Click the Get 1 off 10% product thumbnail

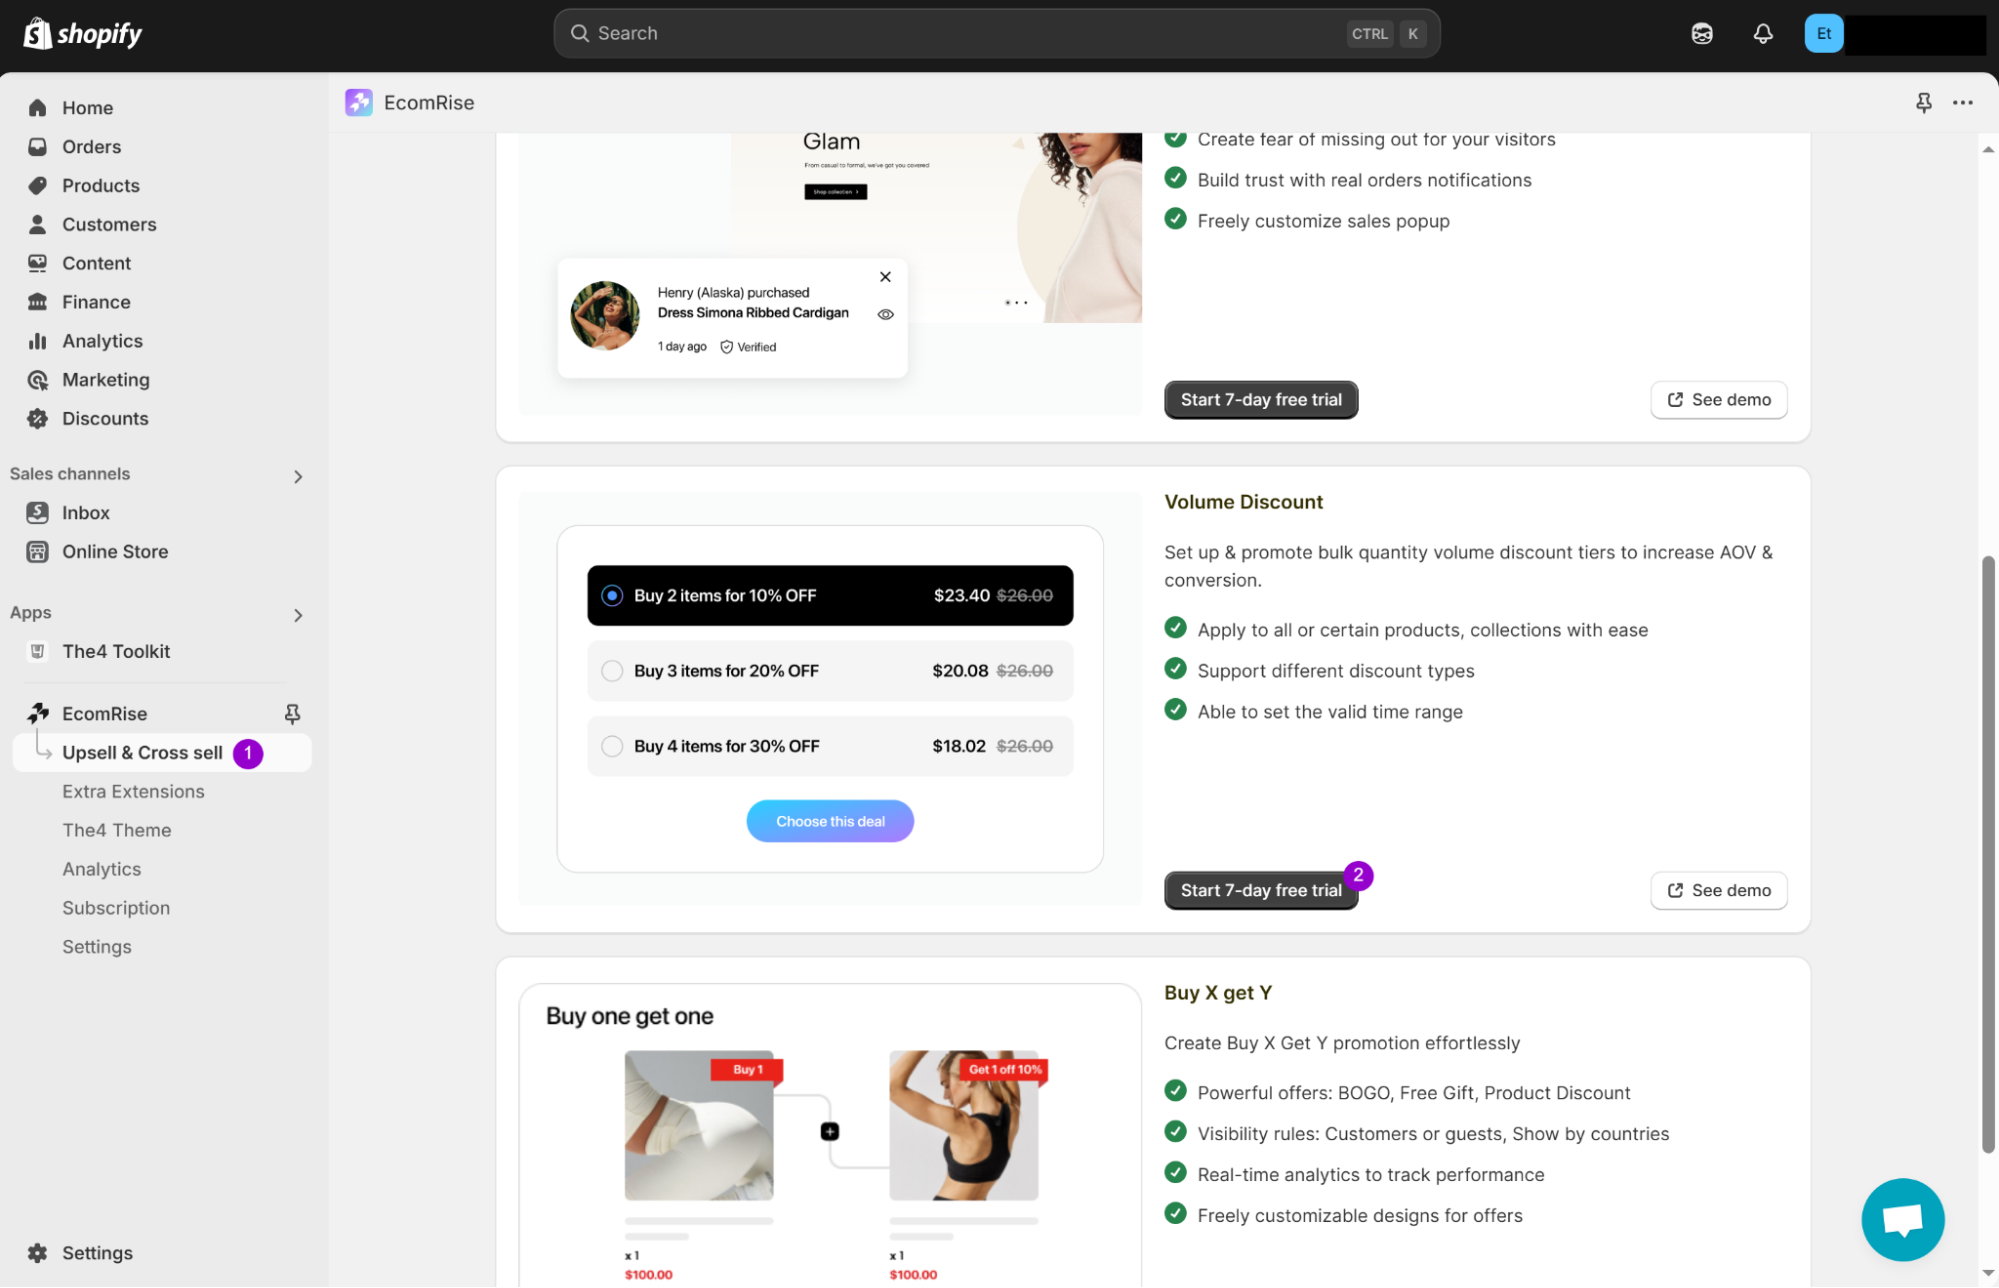(x=964, y=1125)
